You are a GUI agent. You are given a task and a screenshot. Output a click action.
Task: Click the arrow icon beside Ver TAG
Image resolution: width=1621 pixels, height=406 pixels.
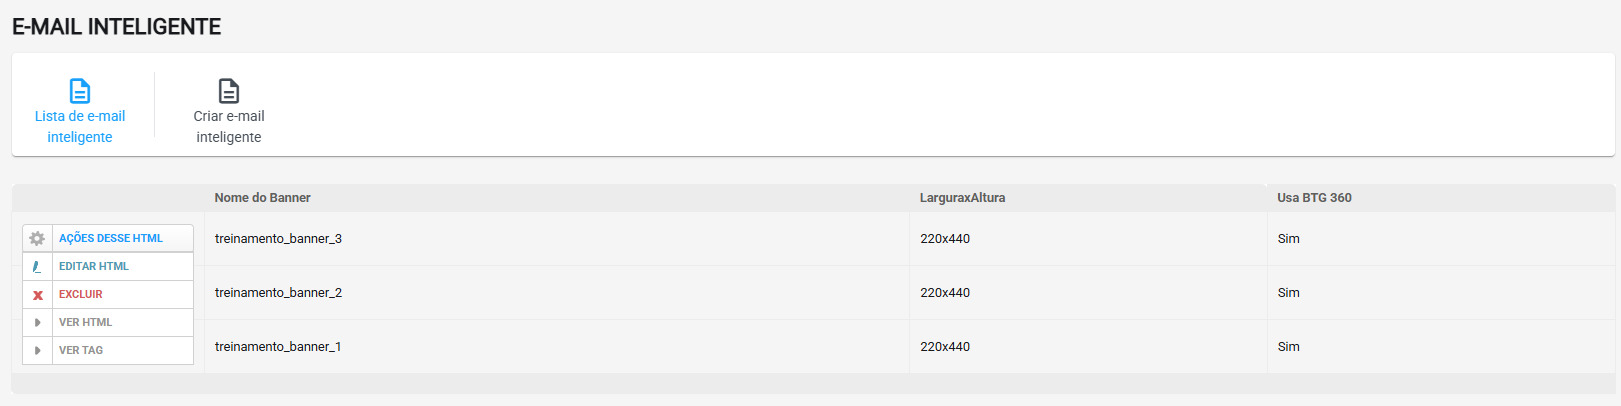pyautogui.click(x=37, y=350)
